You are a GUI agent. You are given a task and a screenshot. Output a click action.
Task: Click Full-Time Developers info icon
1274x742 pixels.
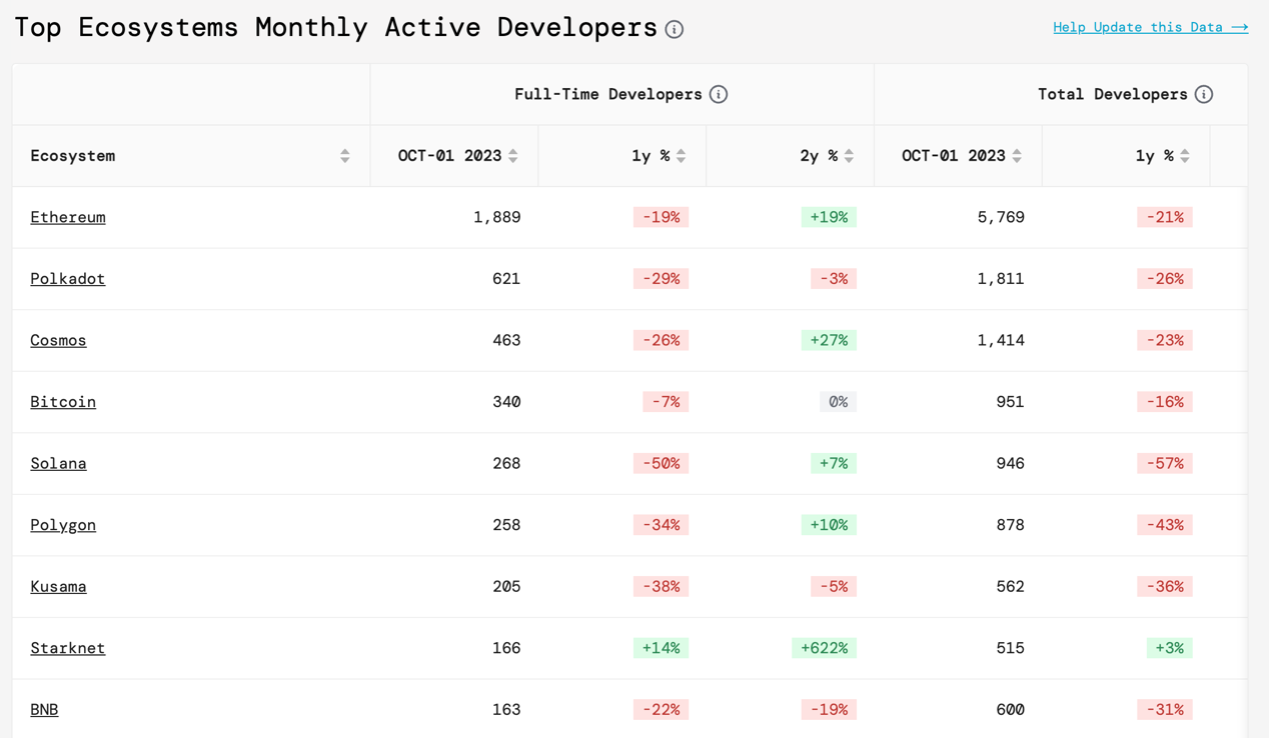pyautogui.click(x=718, y=94)
